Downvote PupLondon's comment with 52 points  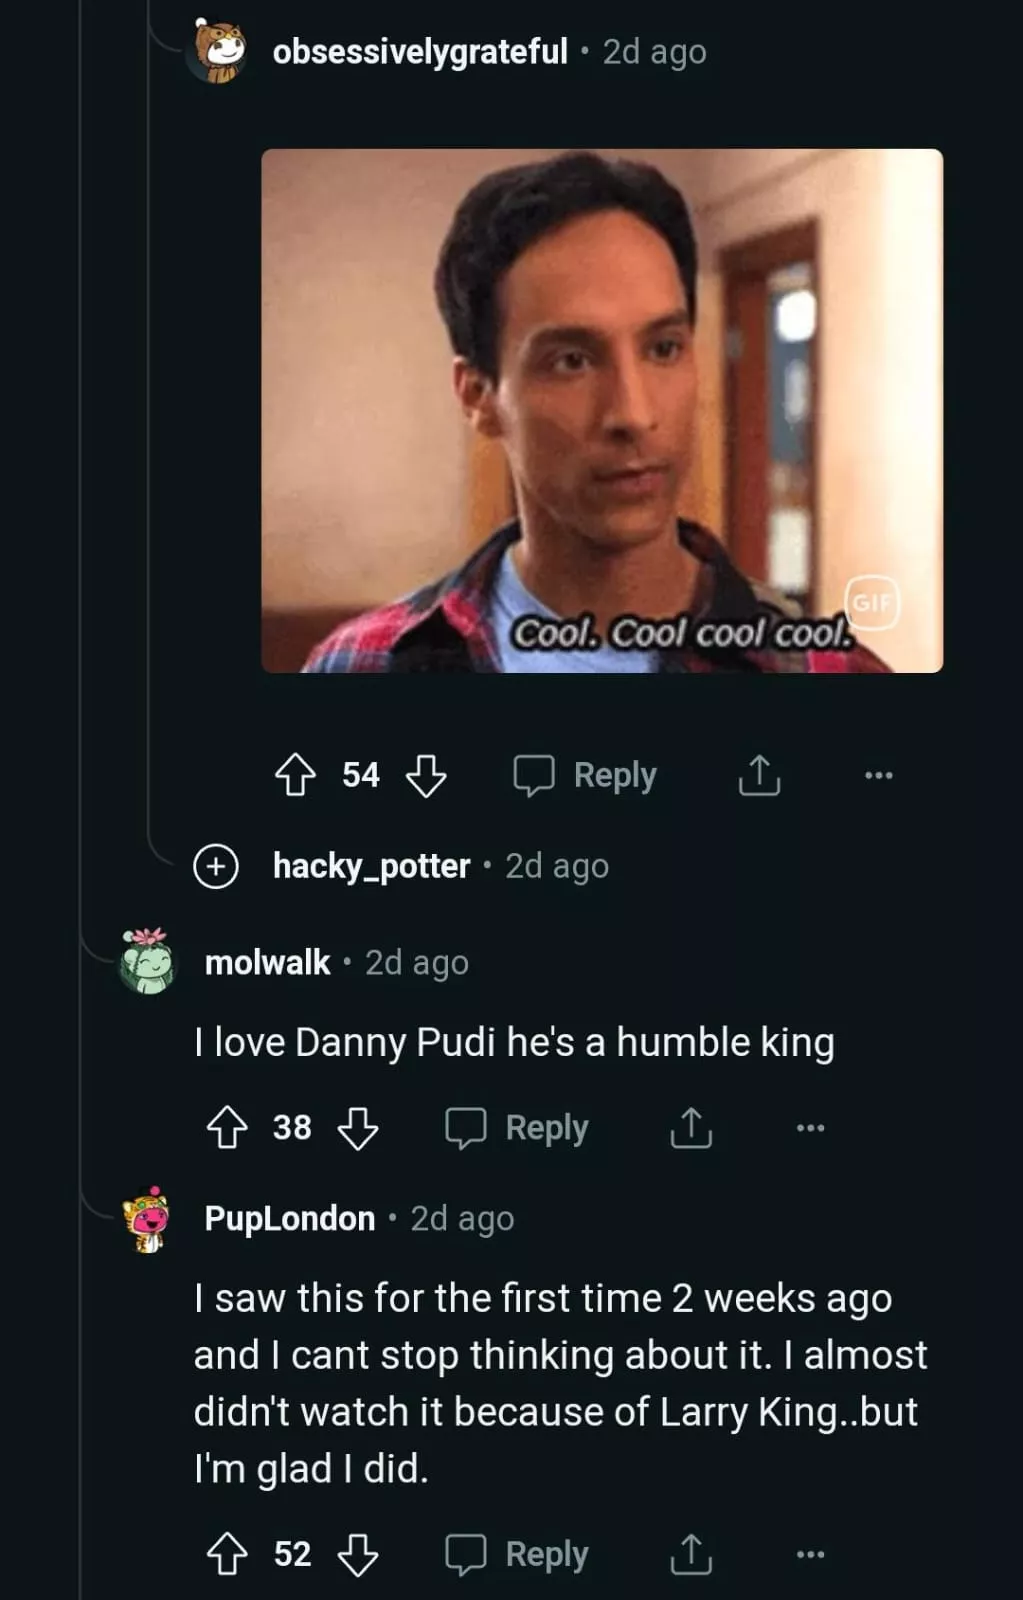click(358, 1554)
